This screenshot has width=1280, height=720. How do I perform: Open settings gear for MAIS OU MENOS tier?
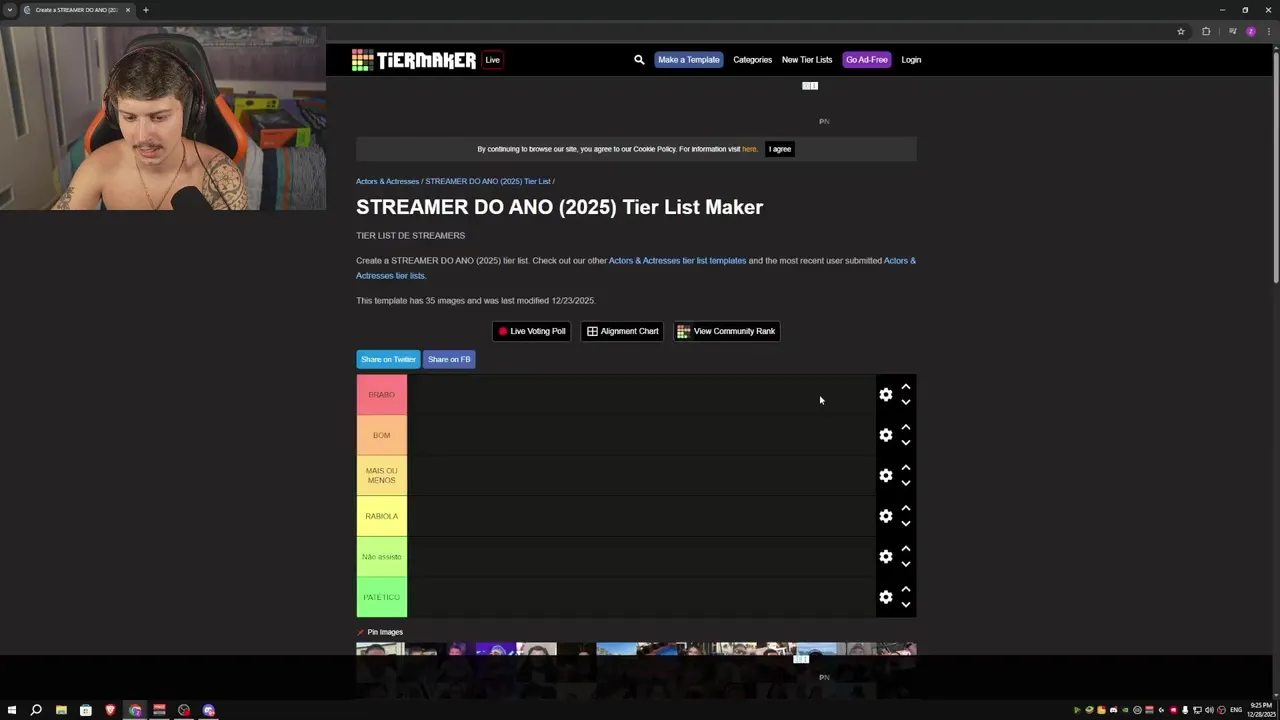click(x=886, y=476)
